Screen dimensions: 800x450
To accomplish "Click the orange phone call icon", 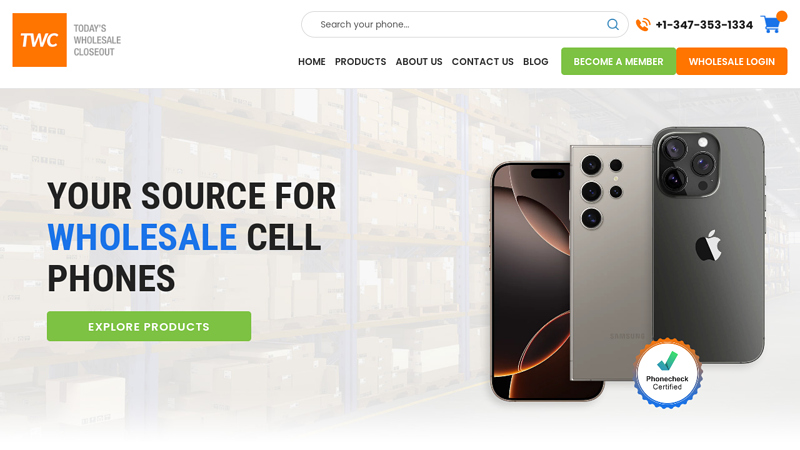I will (x=643, y=24).
